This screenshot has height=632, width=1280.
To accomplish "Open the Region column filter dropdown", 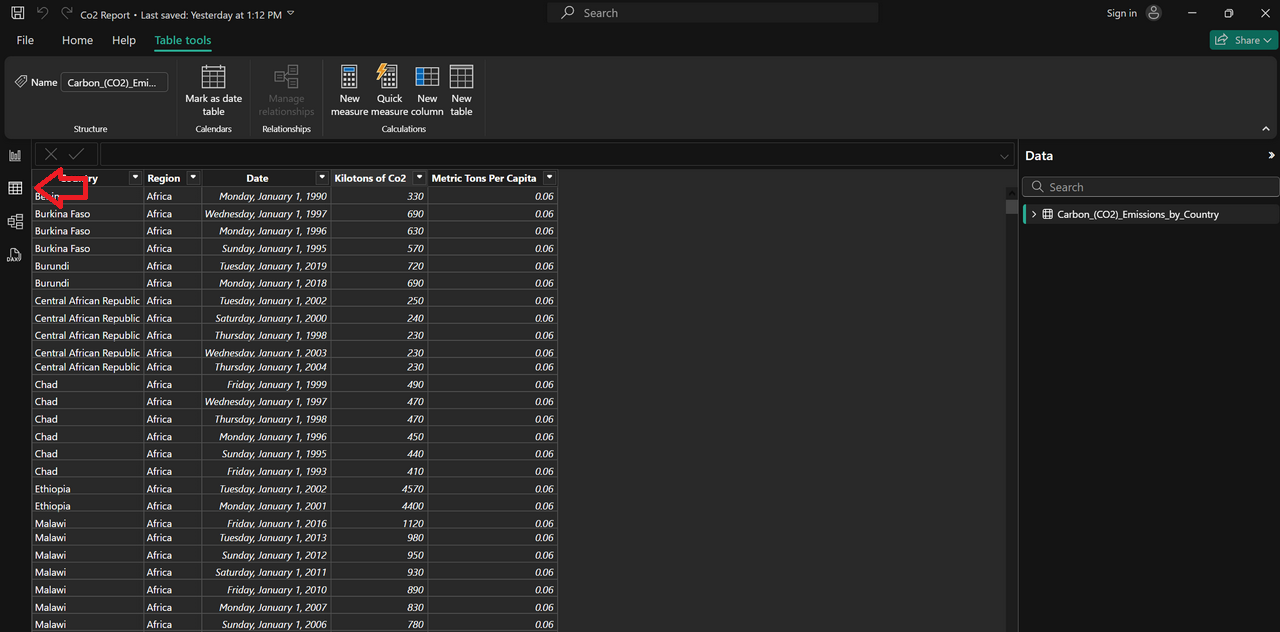I will coord(193,178).
